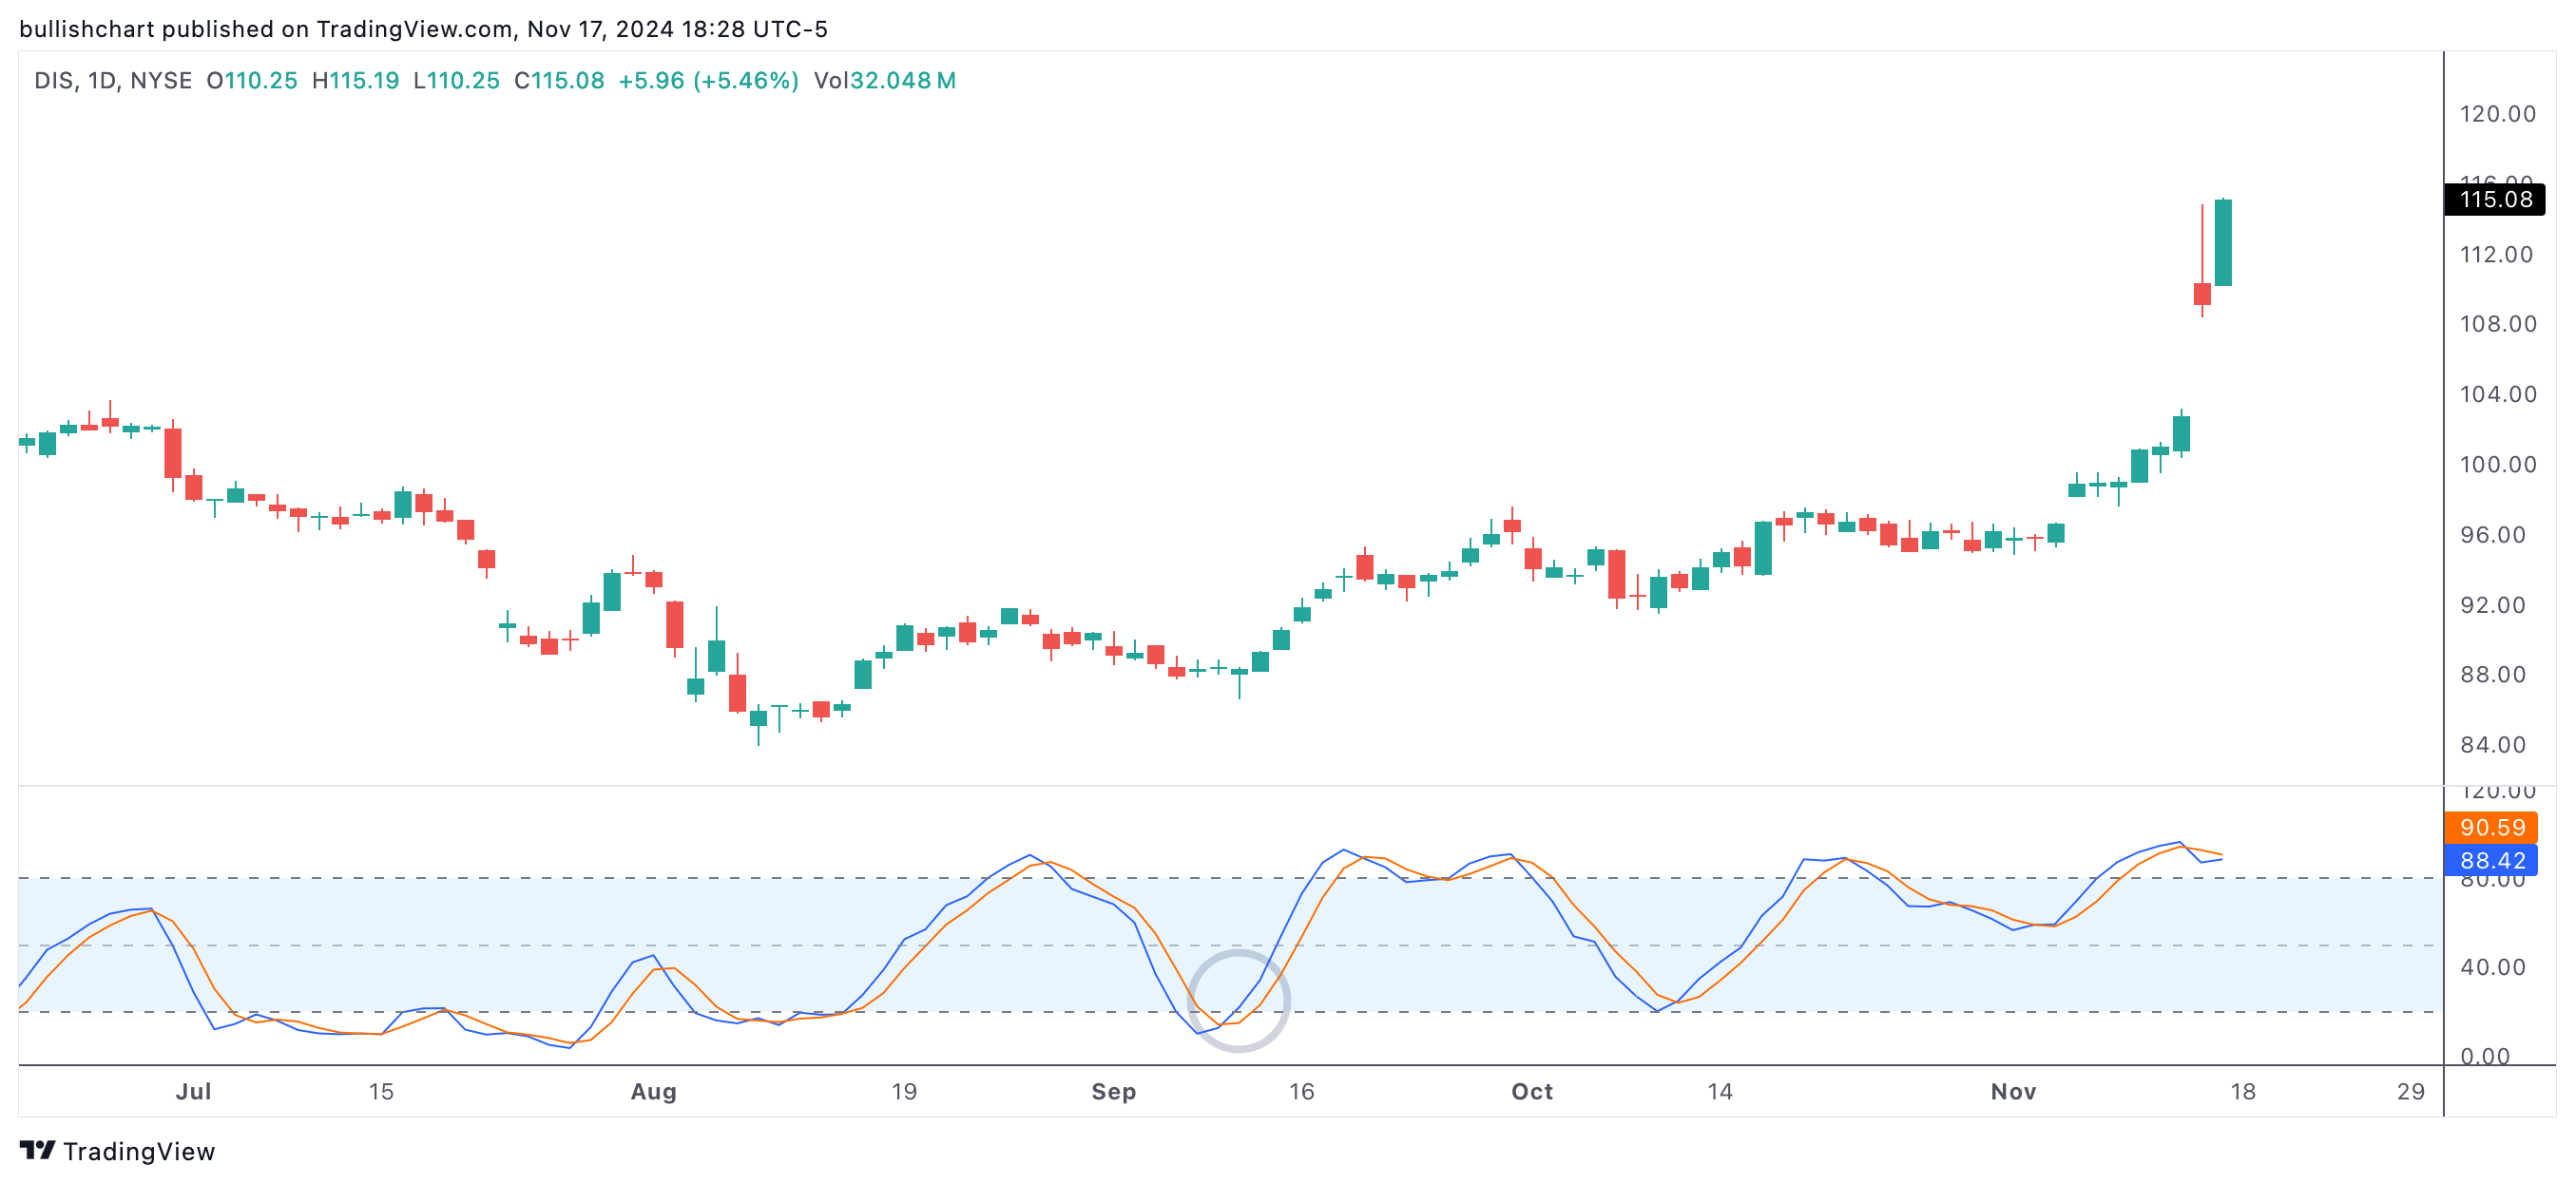Click the H115.19 high value
This screenshot has width=2576, height=1184.
coord(356,81)
